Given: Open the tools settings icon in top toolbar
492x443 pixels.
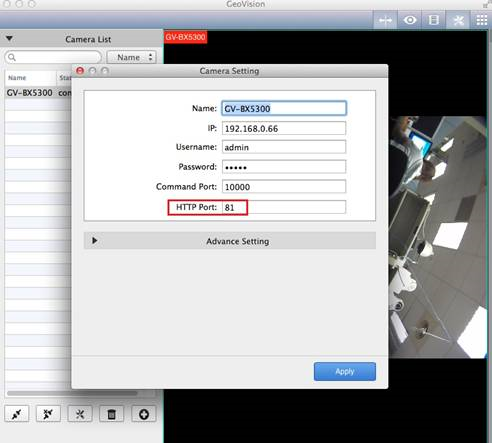Looking at the screenshot, I should [x=458, y=20].
